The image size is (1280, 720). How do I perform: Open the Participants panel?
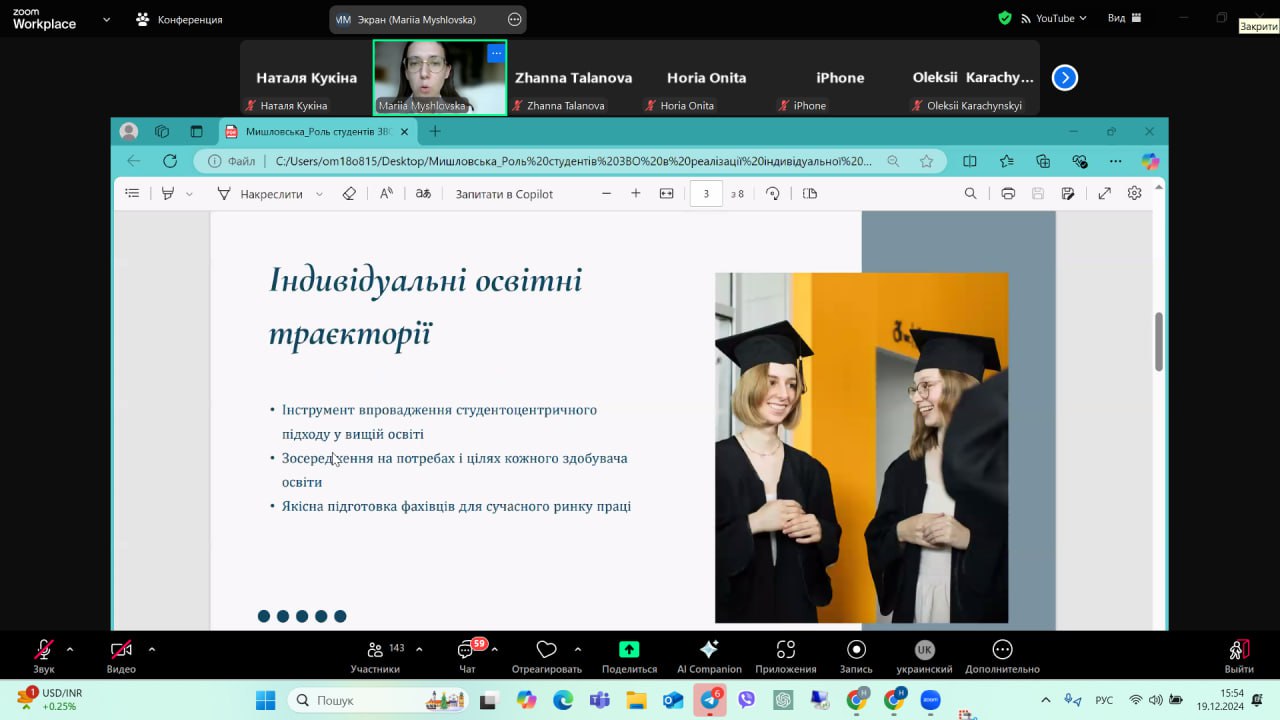(376, 651)
